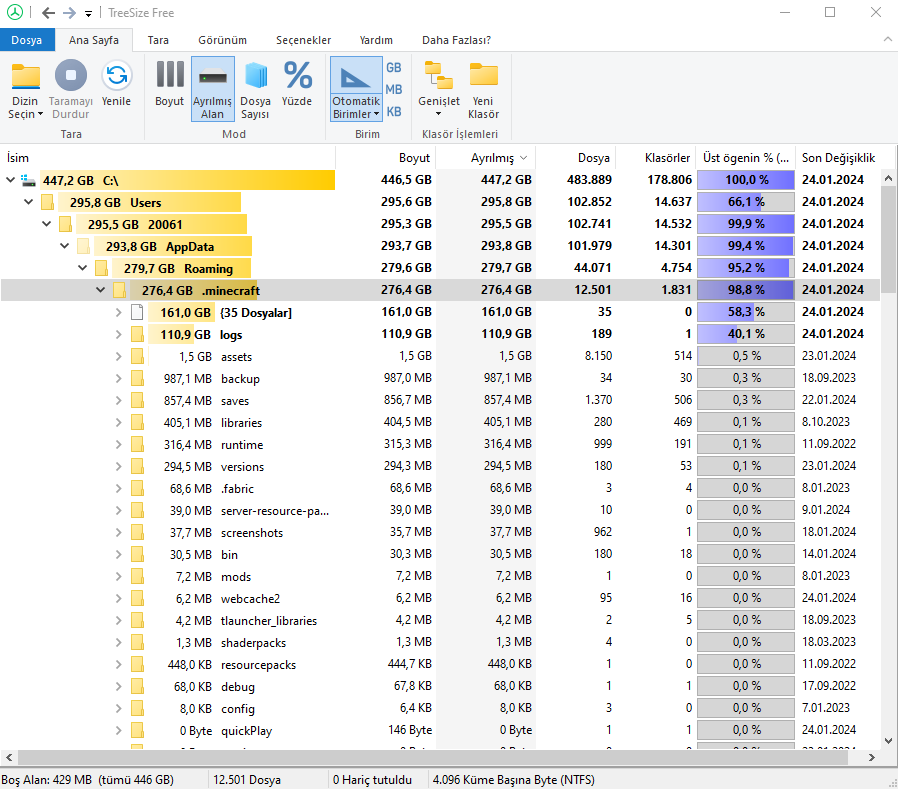
Task: Click the Yenile refresh icon
Action: point(116,76)
